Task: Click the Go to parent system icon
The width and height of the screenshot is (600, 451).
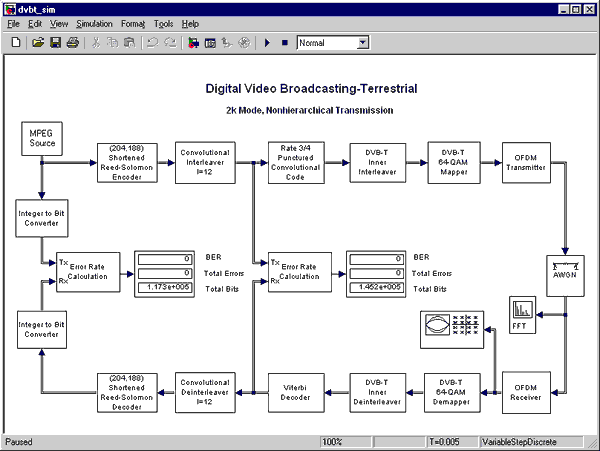Action: (227, 43)
